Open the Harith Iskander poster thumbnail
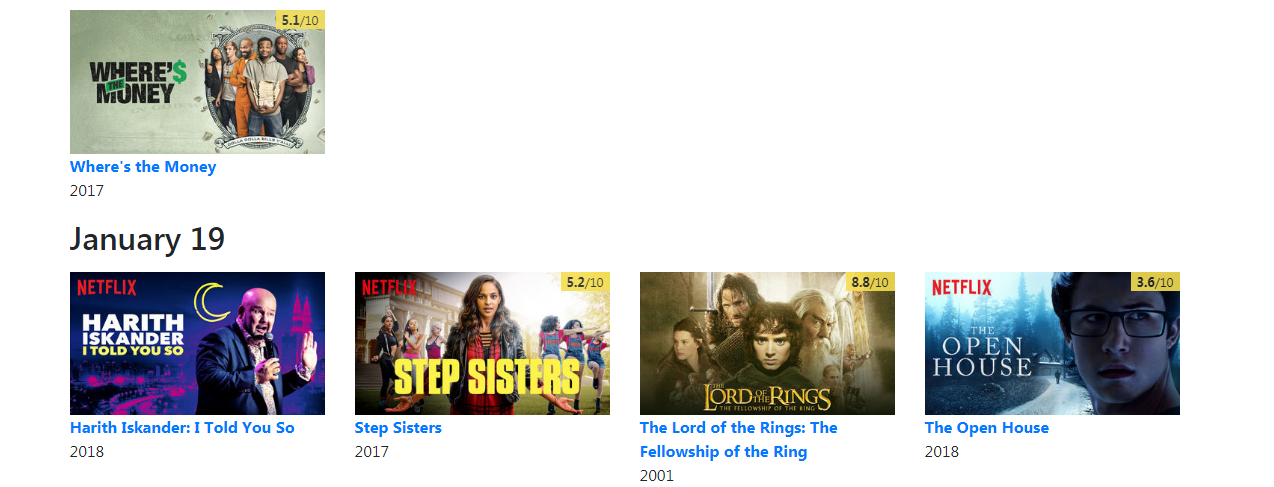Viewport: 1274px width, 487px height. click(197, 343)
